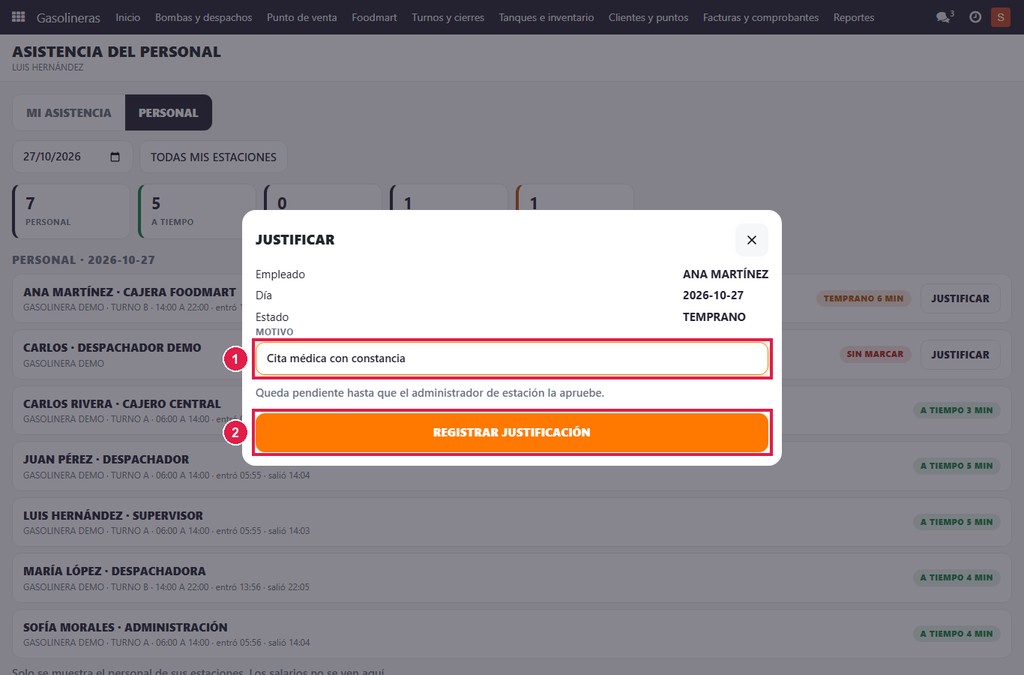Open Punto de venta menu
The width and height of the screenshot is (1024, 675).
click(302, 18)
